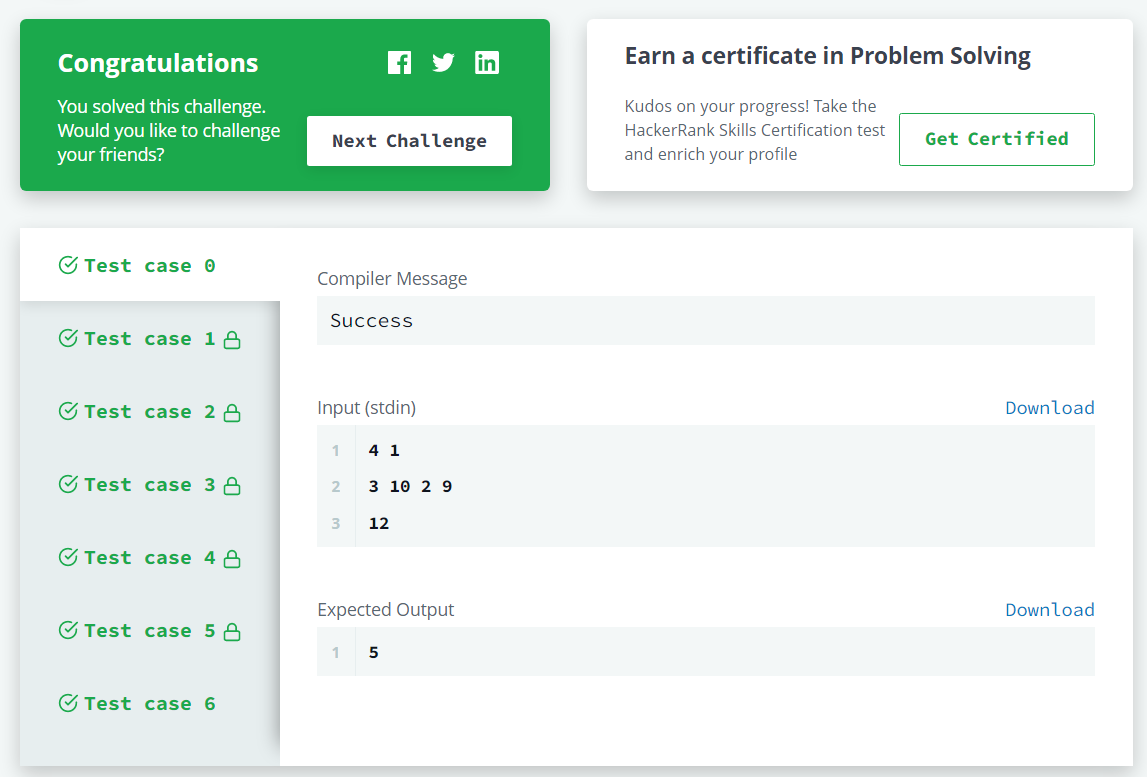Click lock icon on Test case 3
This screenshot has width=1147, height=777.
[x=232, y=486]
